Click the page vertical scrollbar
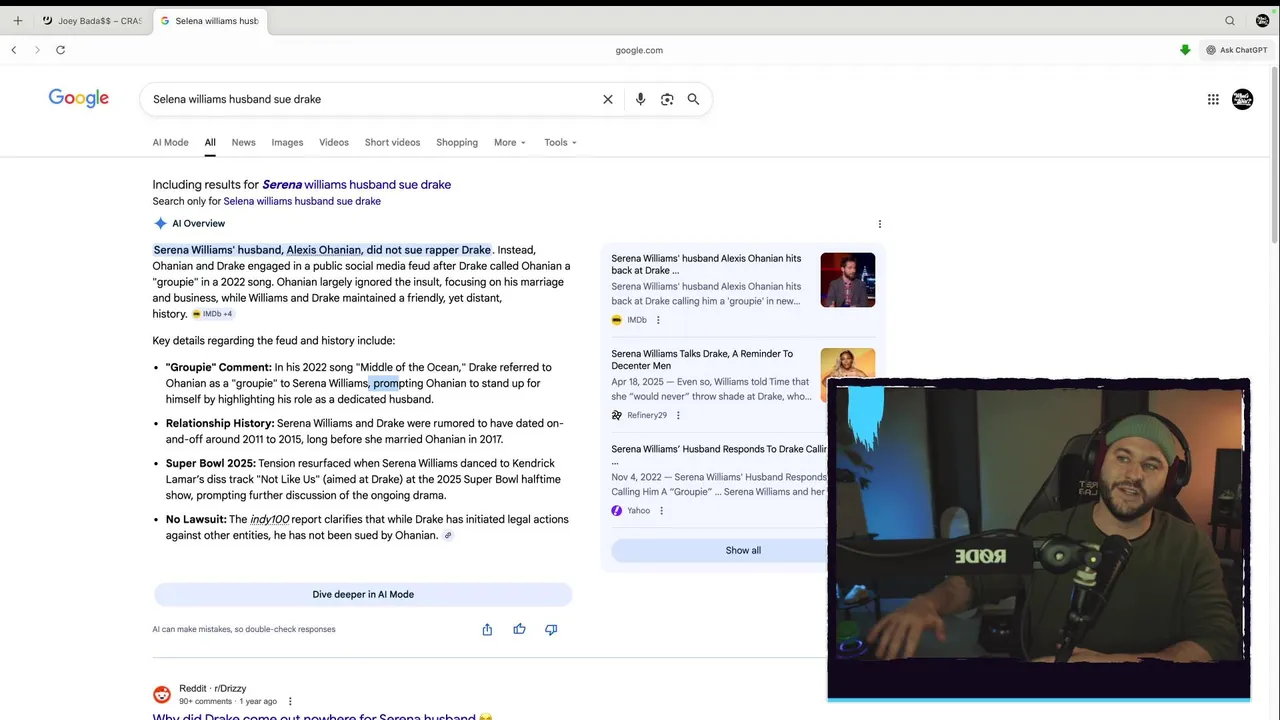 click(1274, 155)
